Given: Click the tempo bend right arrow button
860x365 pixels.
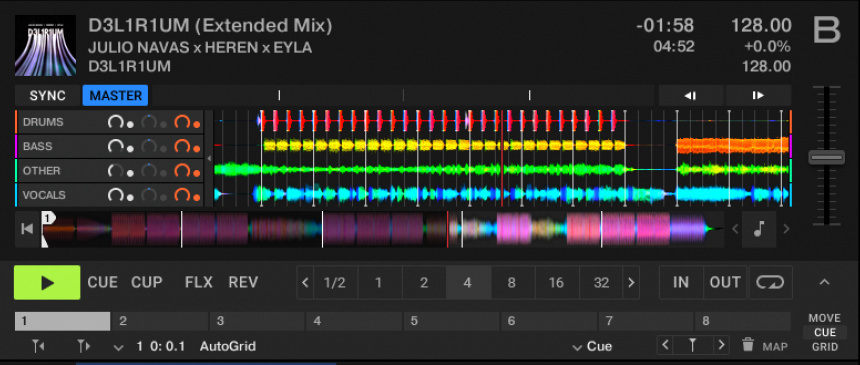Looking at the screenshot, I should pos(759,96).
